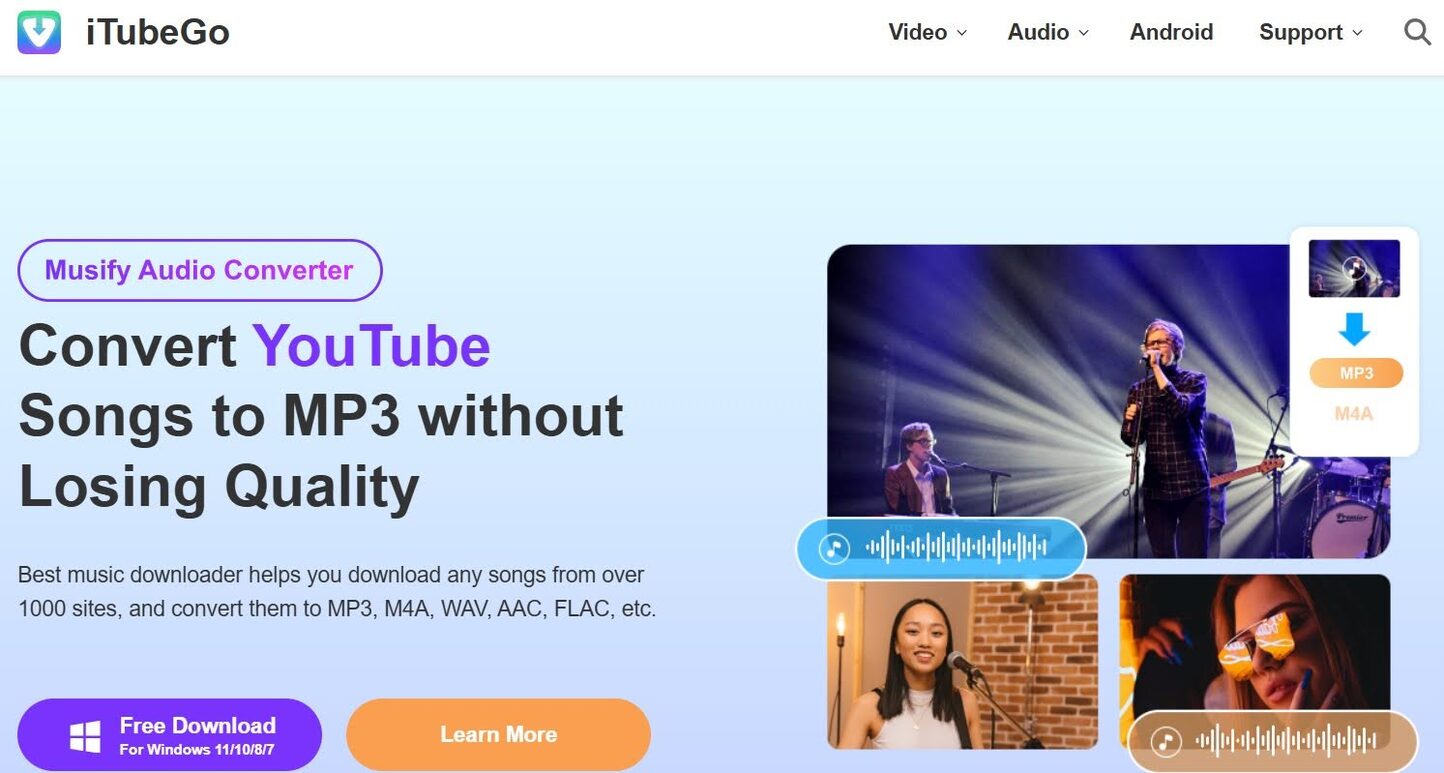This screenshot has height=773, width=1444.
Task: Click the iTubeGo brand name text
Action: [x=158, y=32]
